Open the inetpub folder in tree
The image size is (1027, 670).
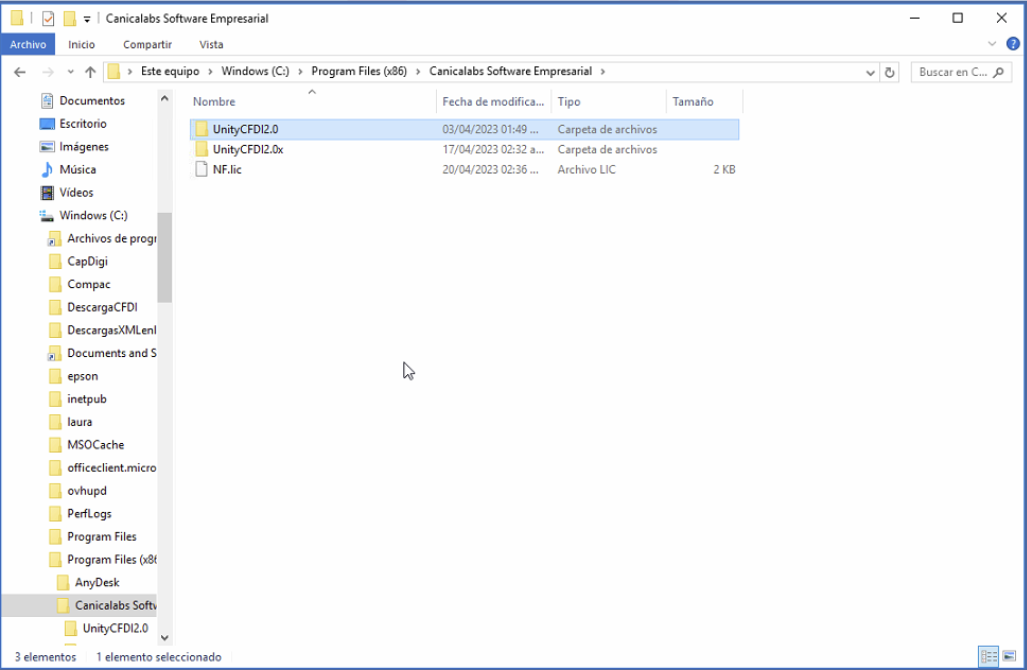[86, 399]
